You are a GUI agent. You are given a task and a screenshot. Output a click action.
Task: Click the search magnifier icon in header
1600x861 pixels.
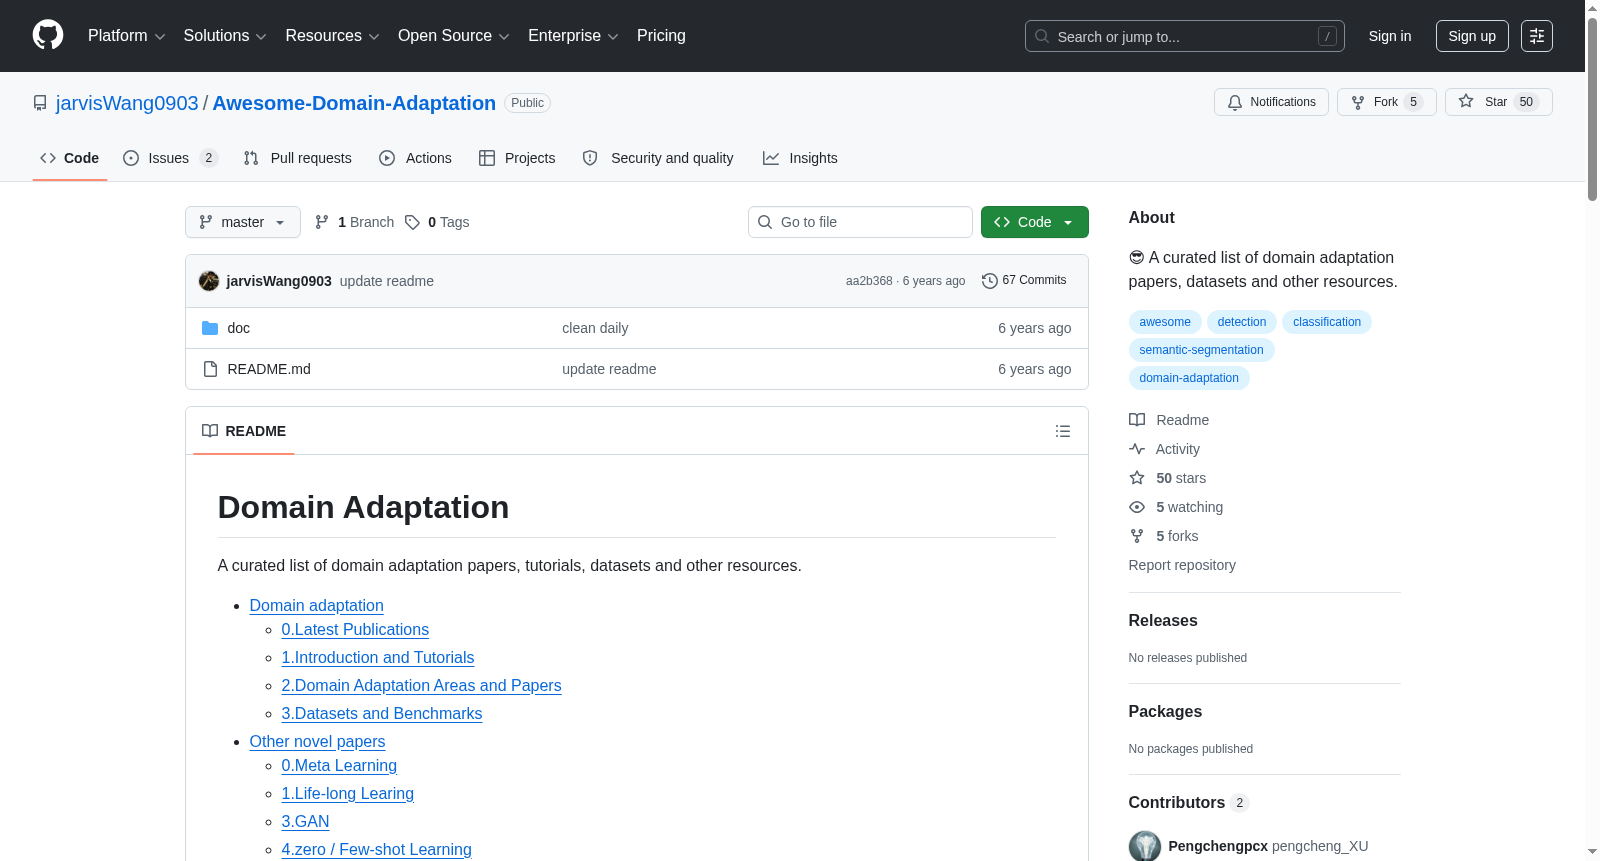1042,36
